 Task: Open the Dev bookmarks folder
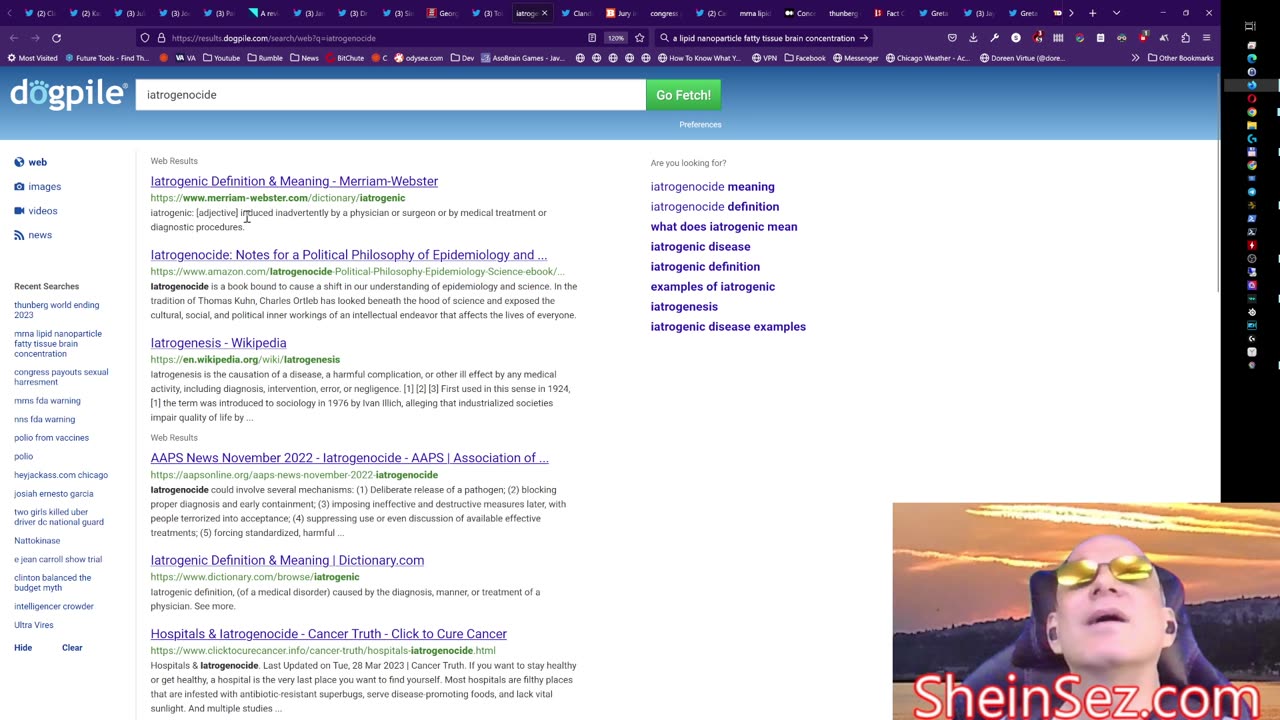(462, 58)
